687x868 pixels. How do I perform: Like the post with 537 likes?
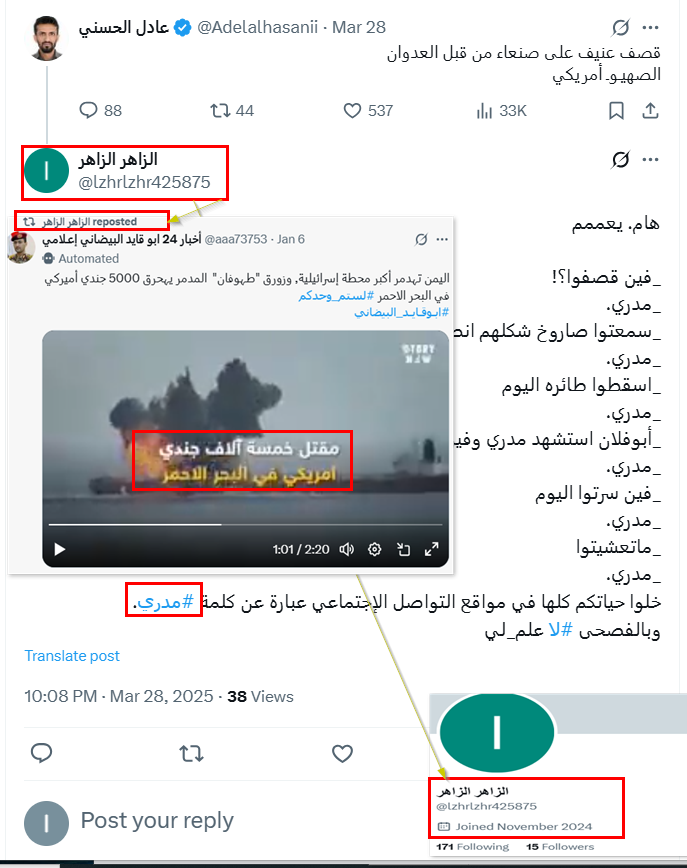click(x=352, y=111)
